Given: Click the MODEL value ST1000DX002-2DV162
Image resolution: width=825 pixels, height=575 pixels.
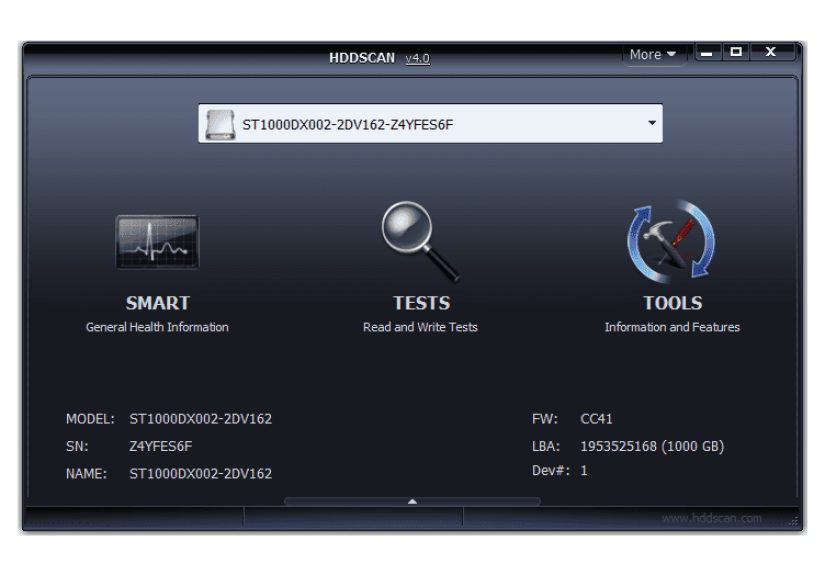Looking at the screenshot, I should coord(200,419).
